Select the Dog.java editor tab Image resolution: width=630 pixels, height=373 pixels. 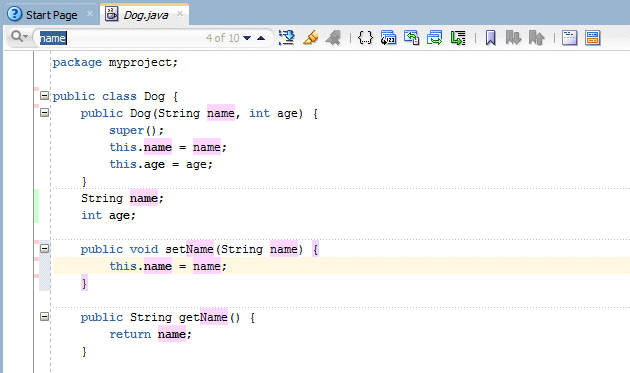[x=145, y=15]
